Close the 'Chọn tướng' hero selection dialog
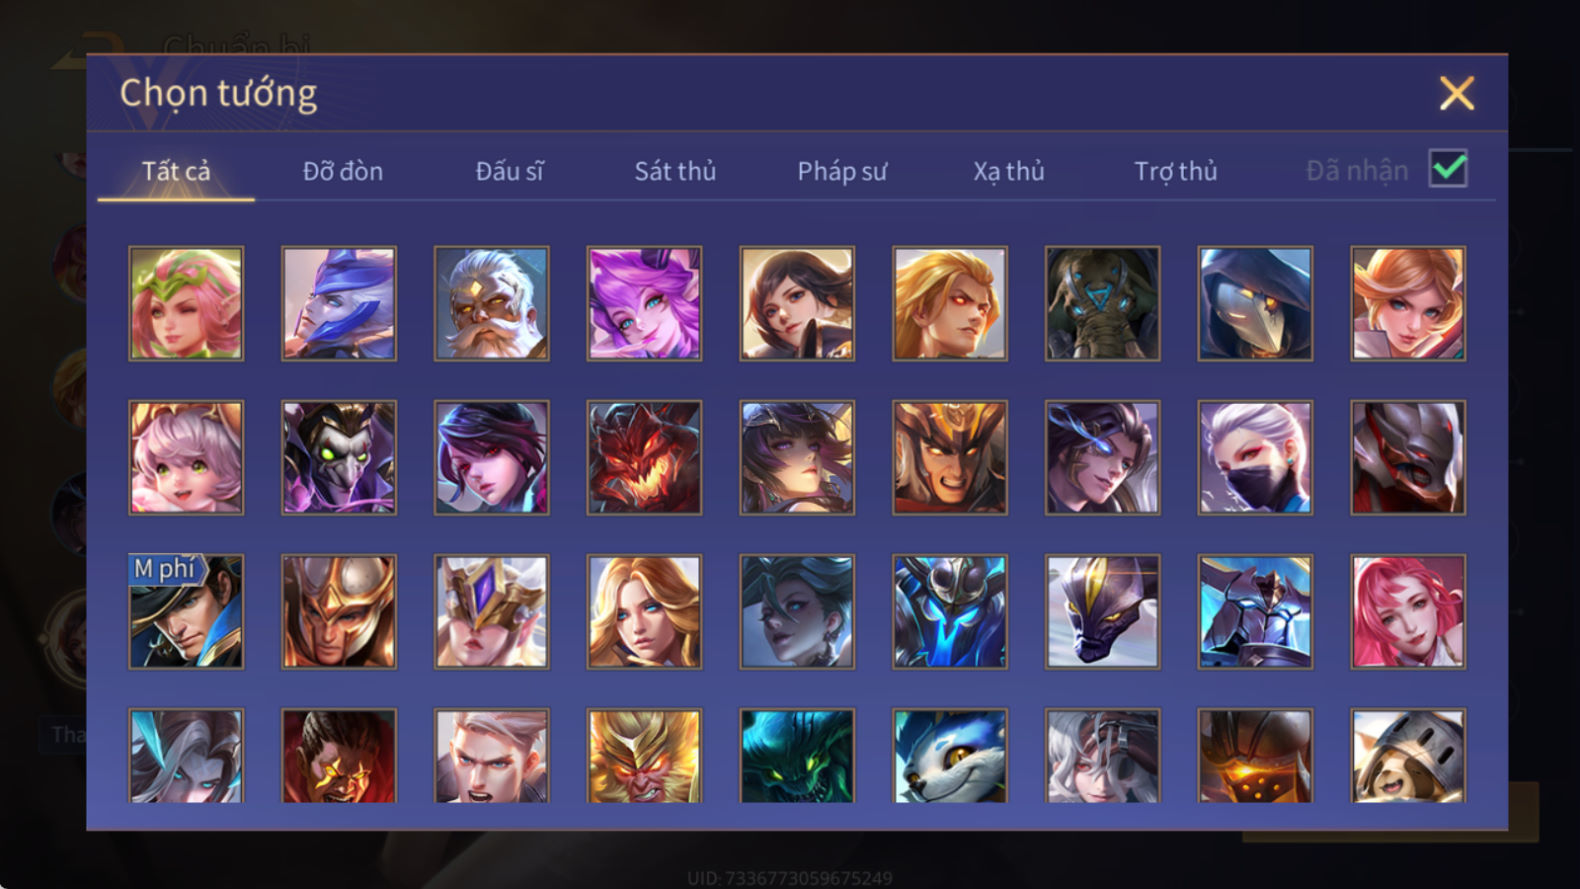 click(1457, 93)
